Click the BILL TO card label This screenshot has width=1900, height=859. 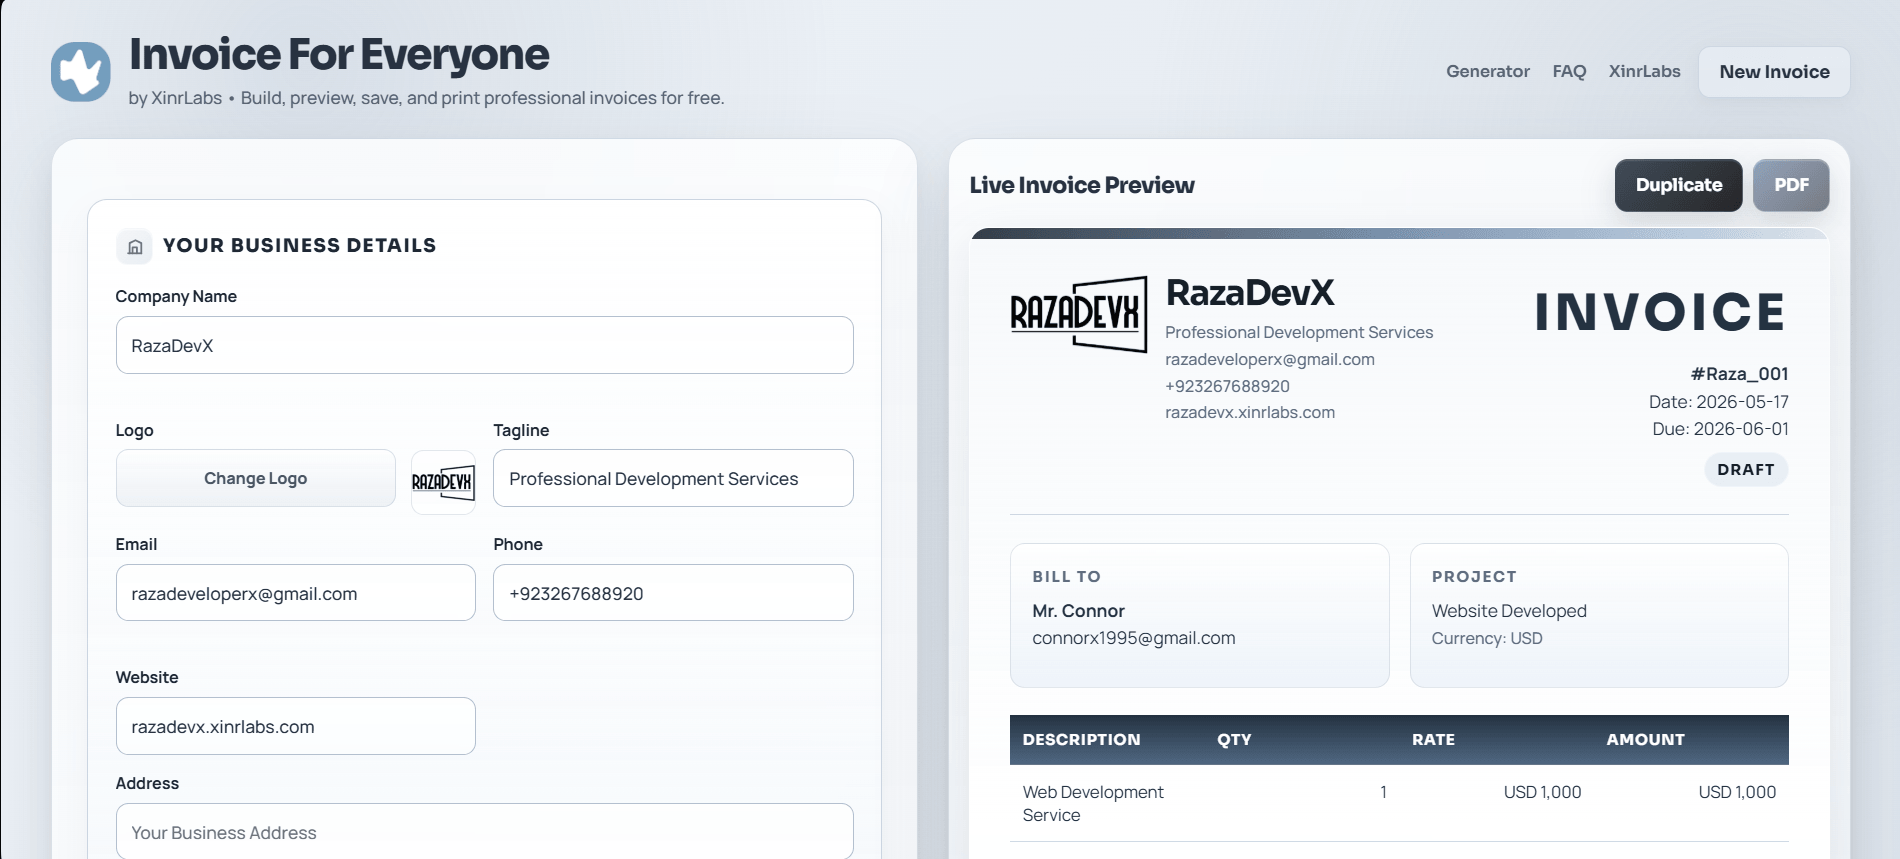[x=1066, y=577]
